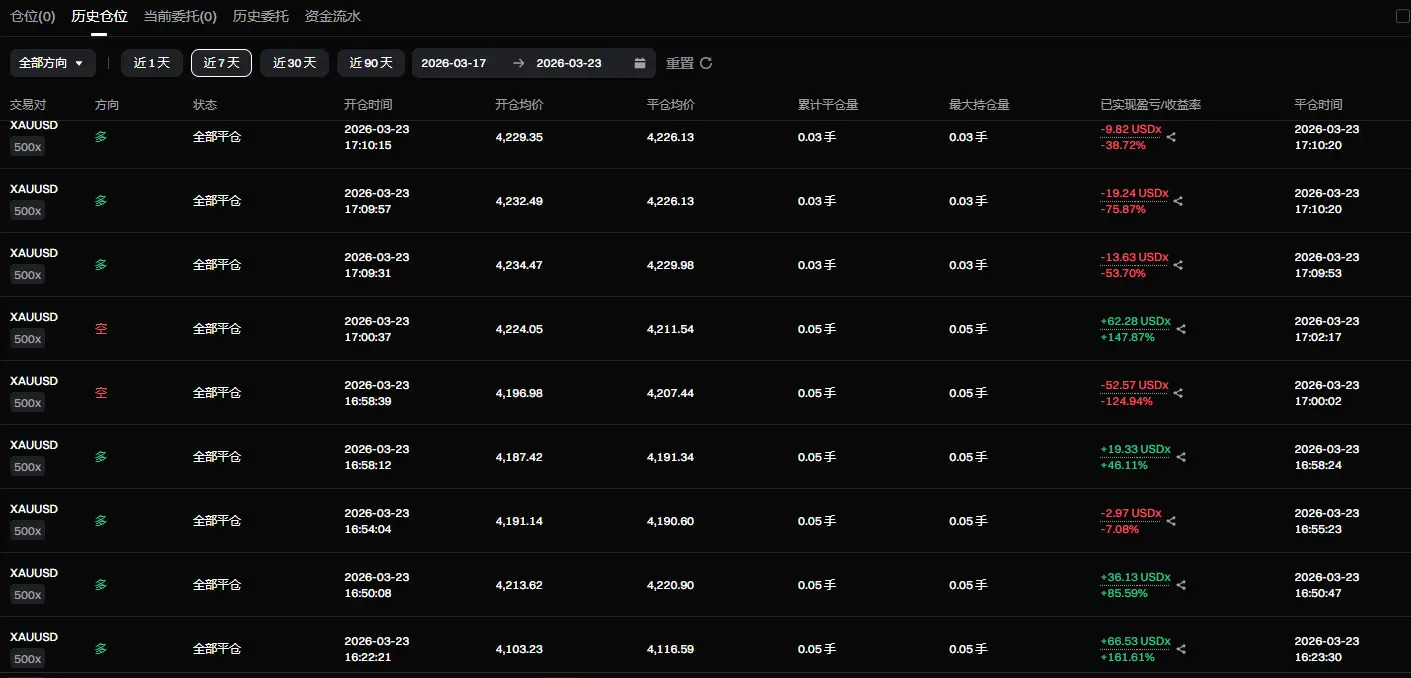Click opening price 4,234.47

click(519, 265)
